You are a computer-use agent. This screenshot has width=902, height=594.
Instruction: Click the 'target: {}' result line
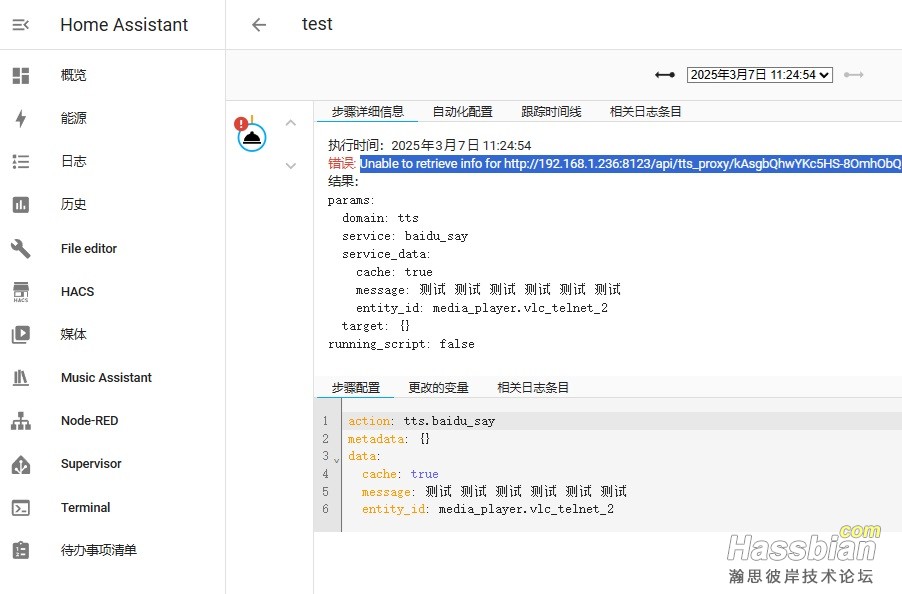(376, 326)
